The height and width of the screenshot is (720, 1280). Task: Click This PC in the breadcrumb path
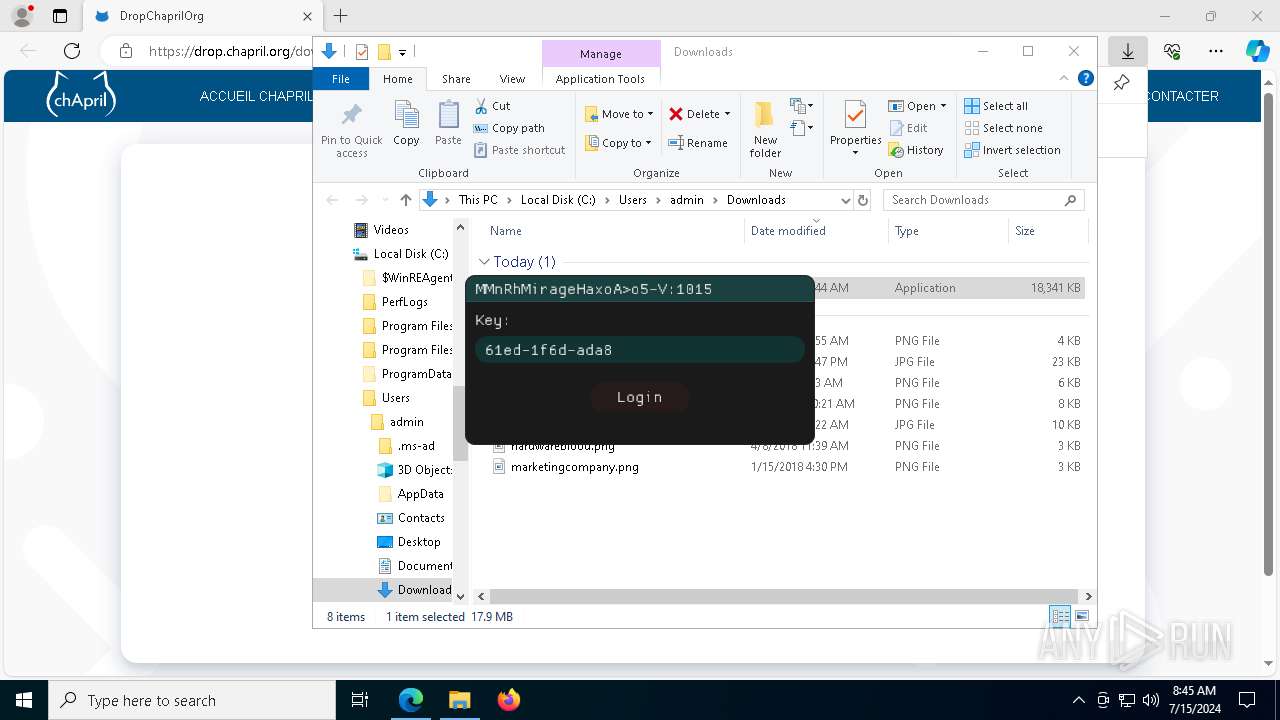478,200
